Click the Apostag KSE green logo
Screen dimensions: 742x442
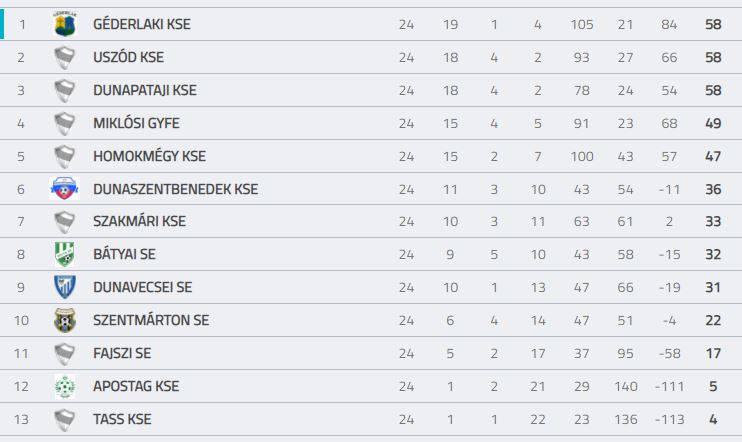click(65, 386)
